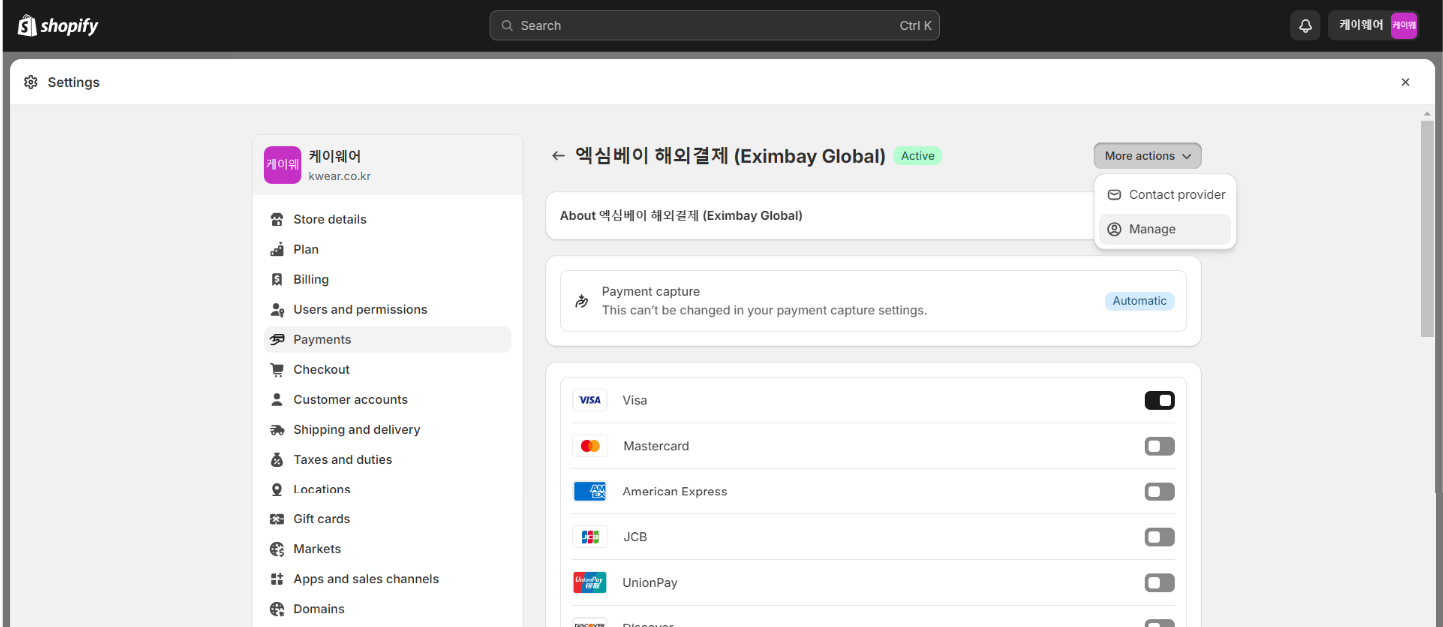
Task: Select Contact provider from the menu
Action: [x=1165, y=195]
